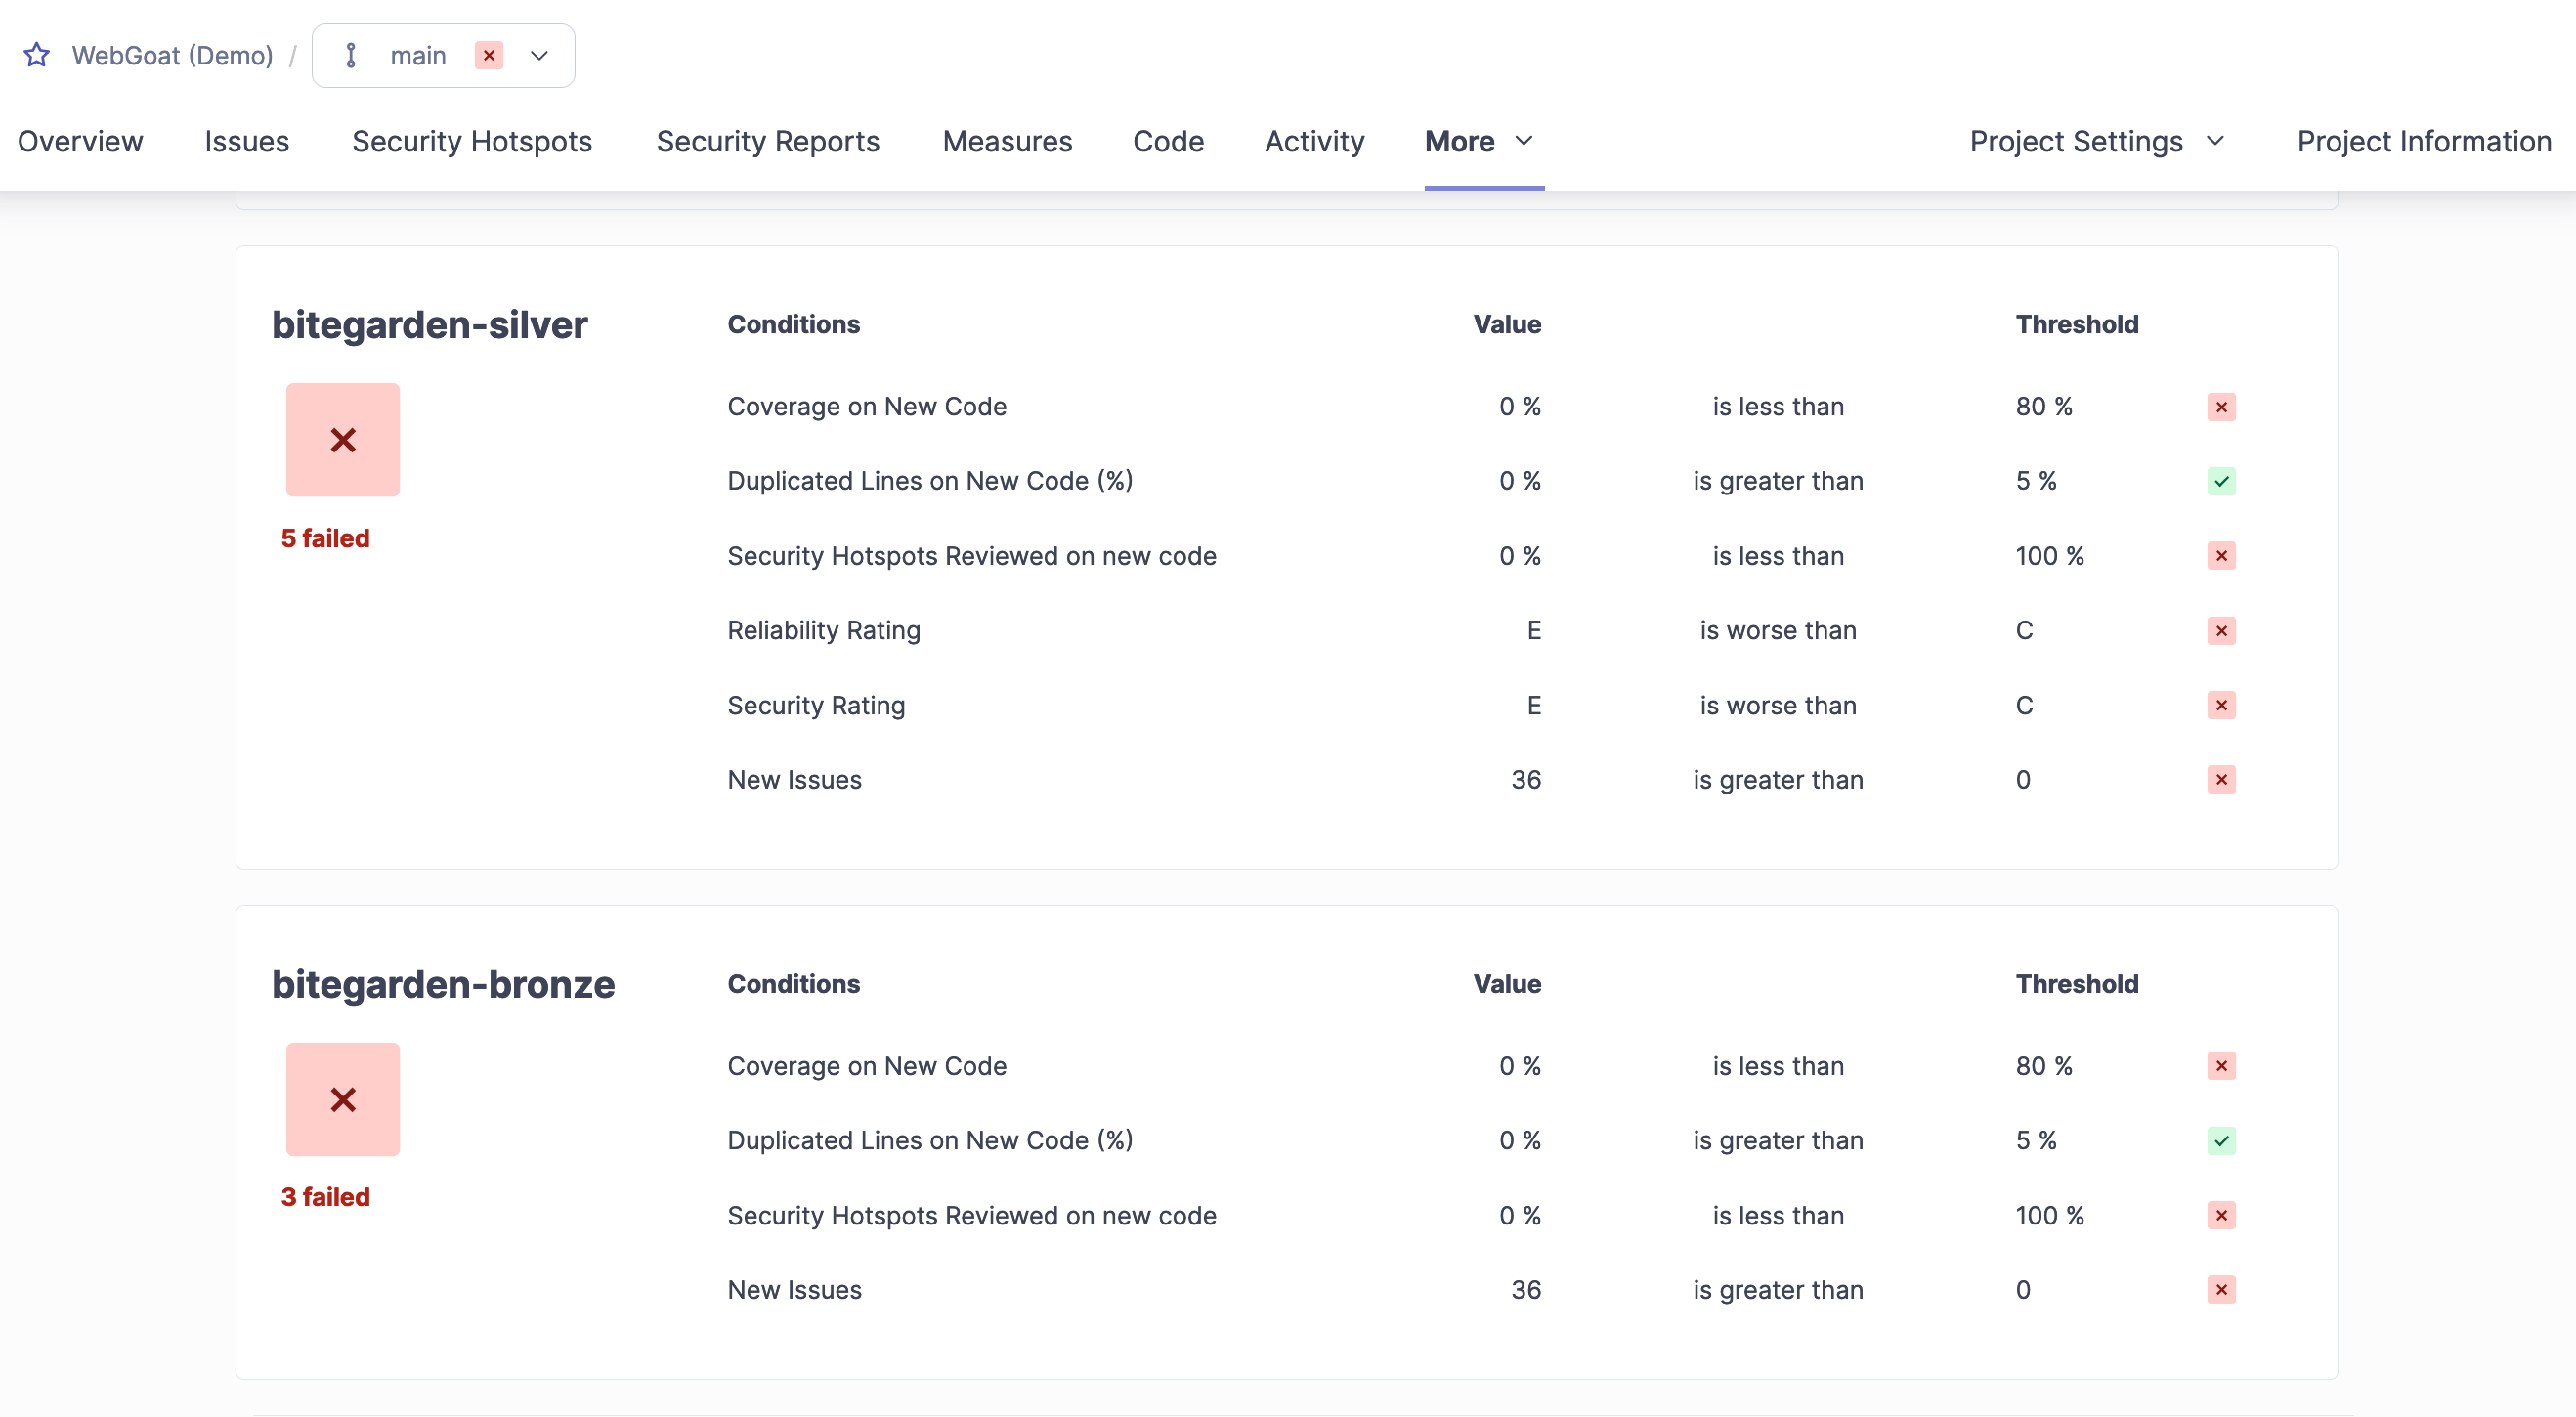Screen dimensions: 2576x1417
Task: Click the red X for bronze New Issues
Action: [2221, 1289]
